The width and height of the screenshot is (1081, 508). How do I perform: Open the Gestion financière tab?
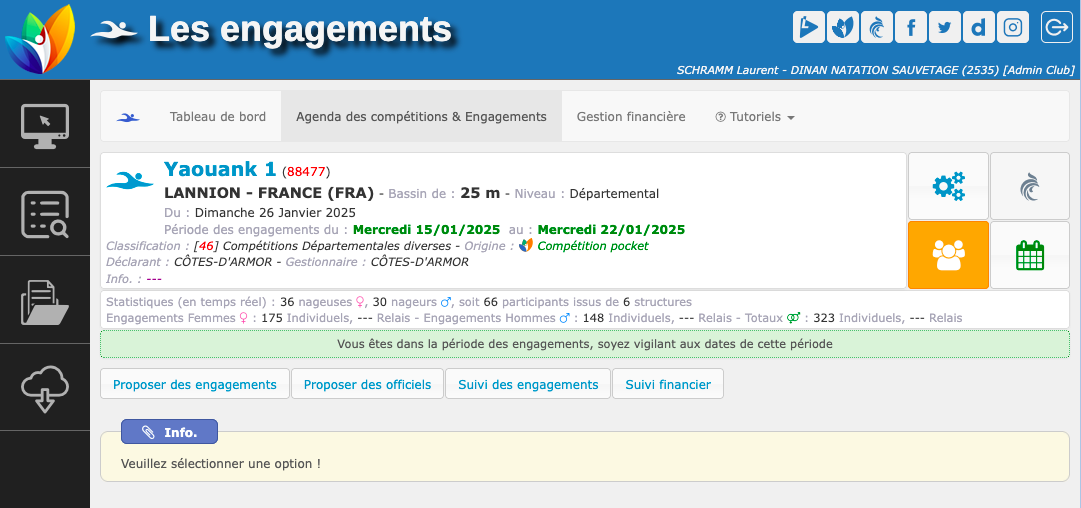tap(631, 117)
